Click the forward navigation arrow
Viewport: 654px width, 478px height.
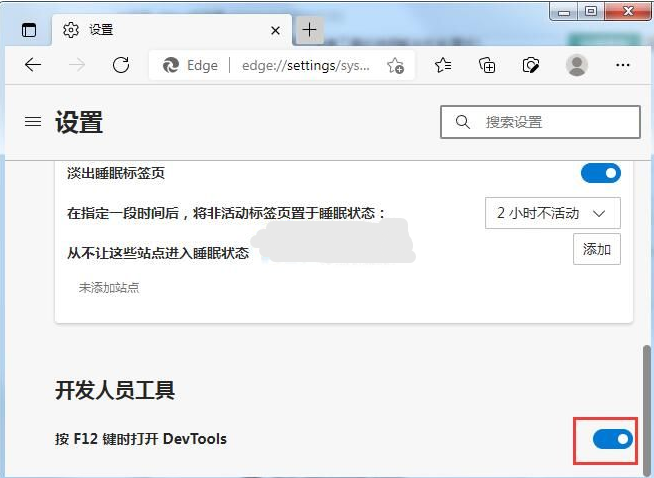(x=77, y=65)
